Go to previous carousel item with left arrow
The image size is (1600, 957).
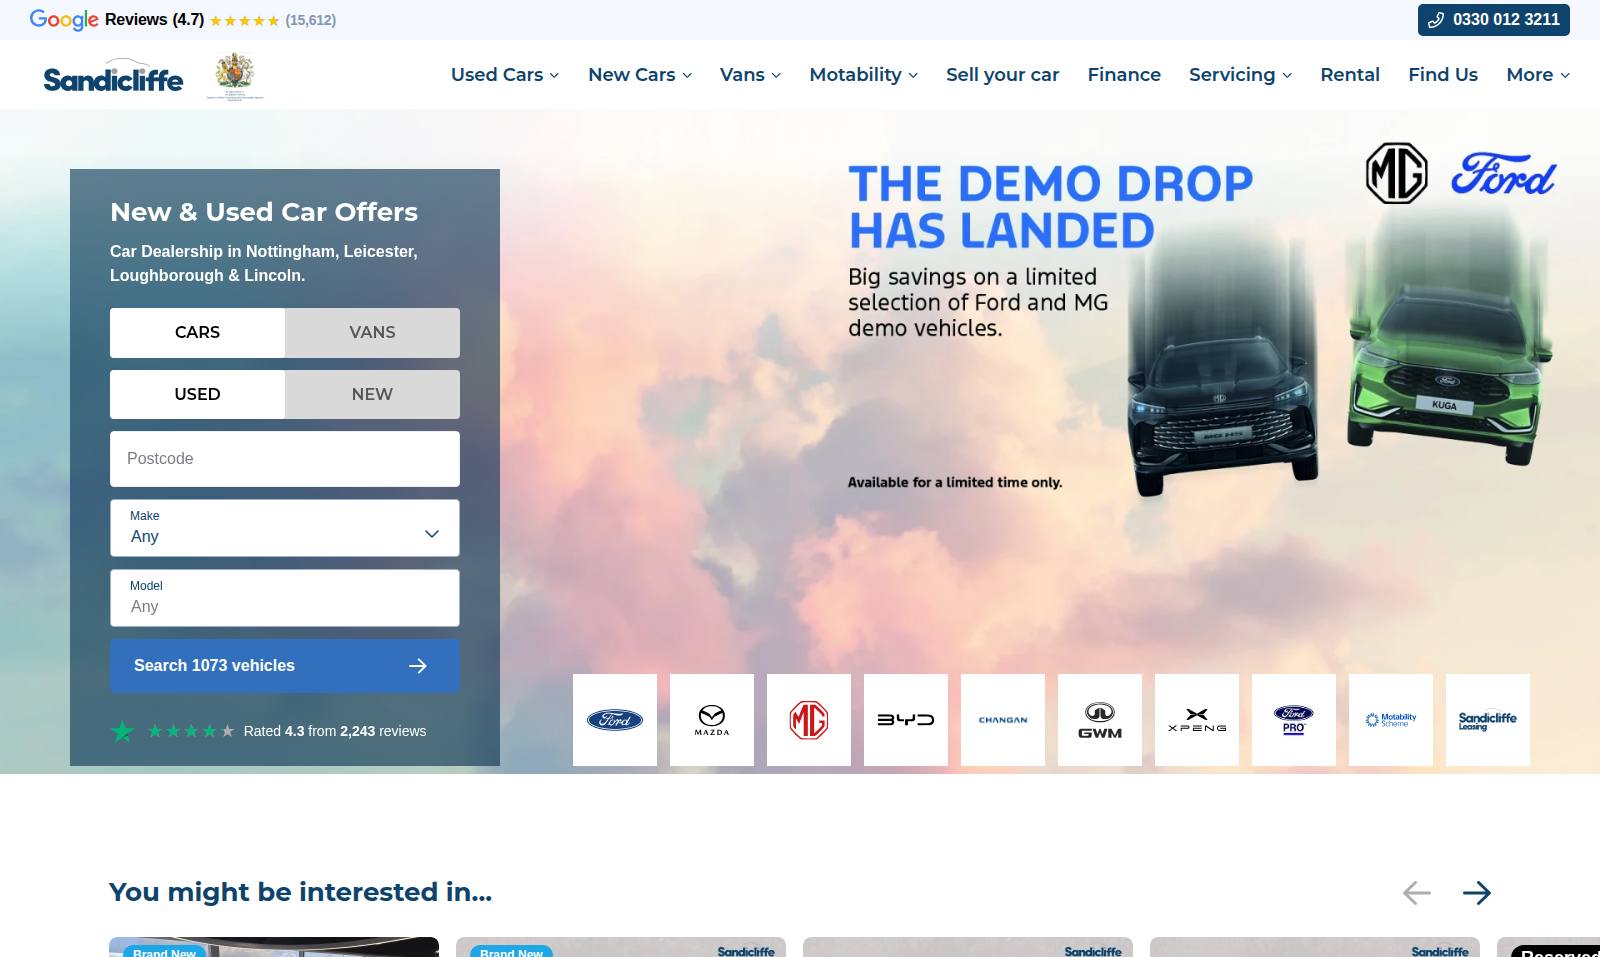pos(1417,893)
